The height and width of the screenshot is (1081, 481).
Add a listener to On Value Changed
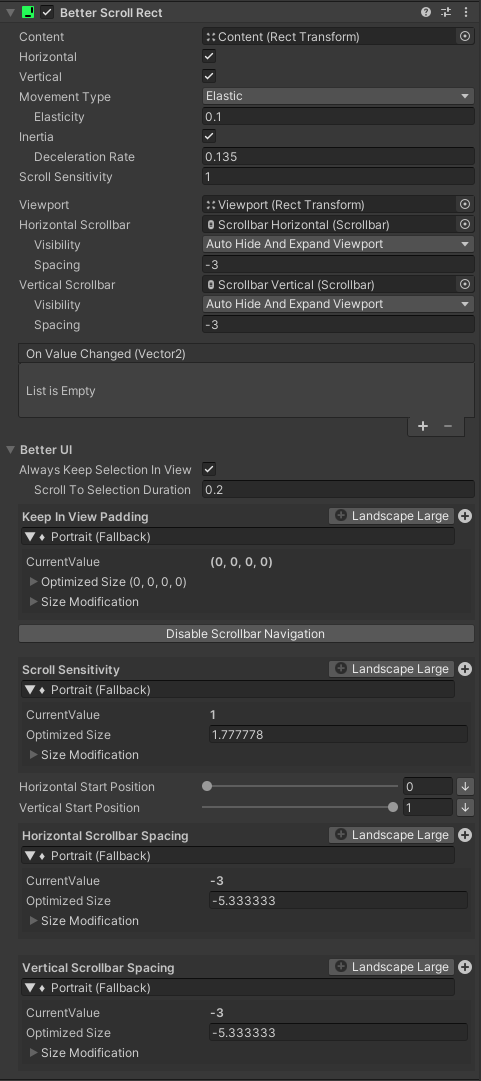coord(422,426)
